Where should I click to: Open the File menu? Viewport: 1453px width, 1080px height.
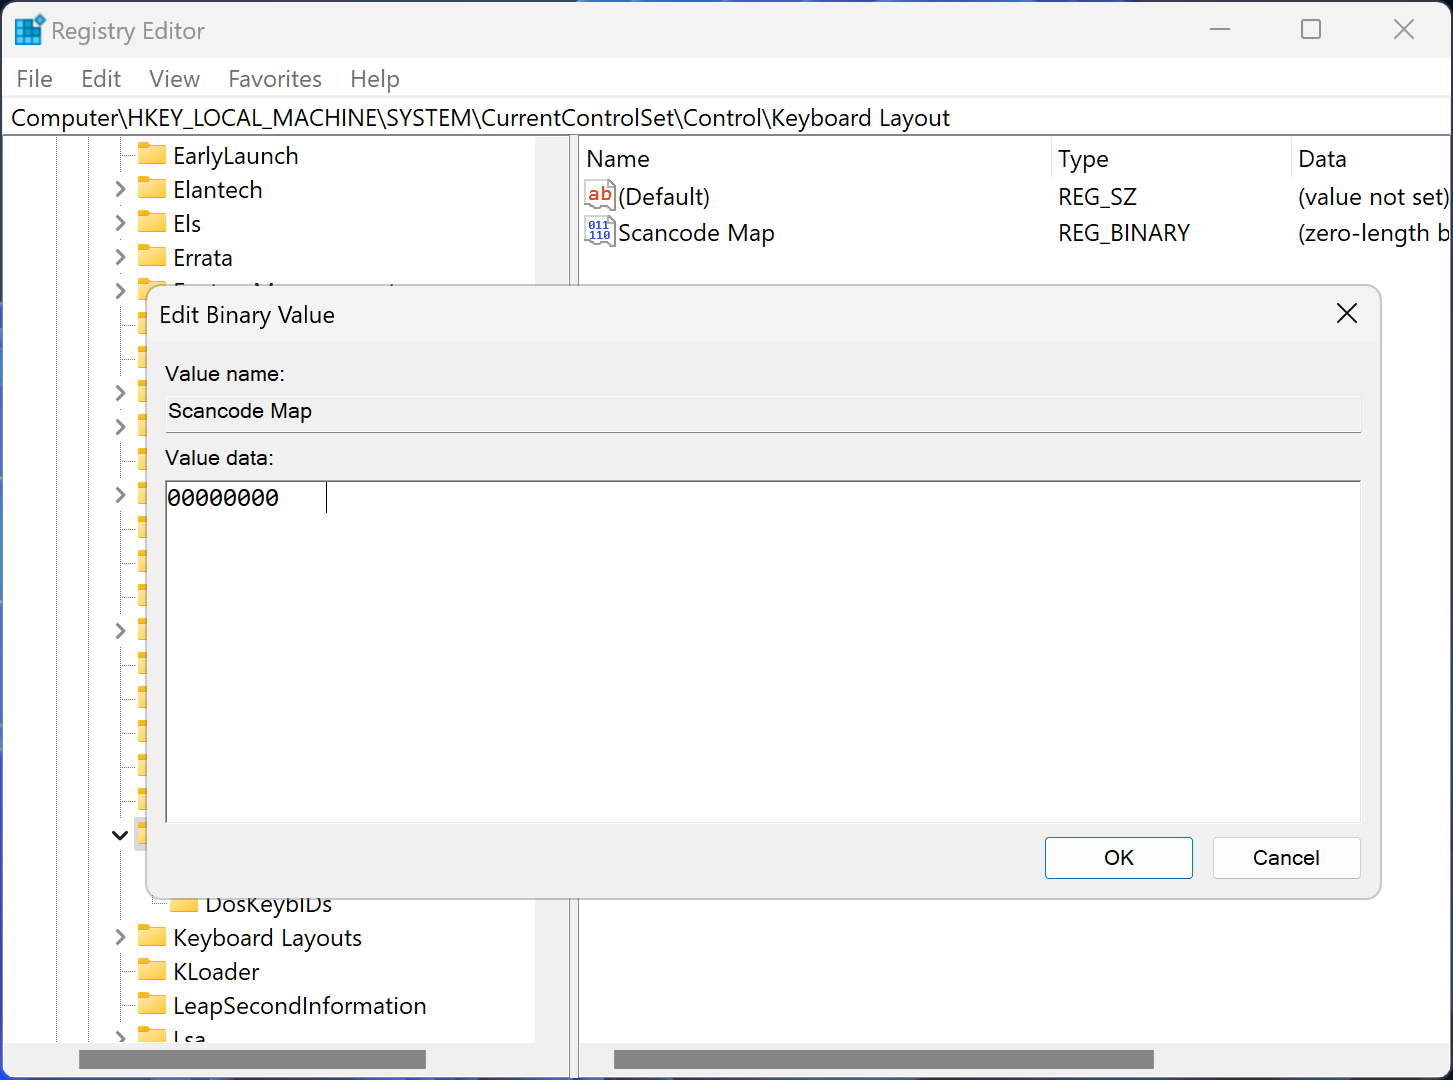tap(34, 79)
